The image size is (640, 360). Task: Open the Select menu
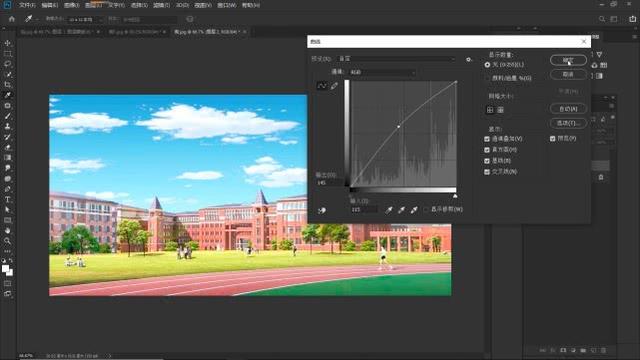(139, 5)
